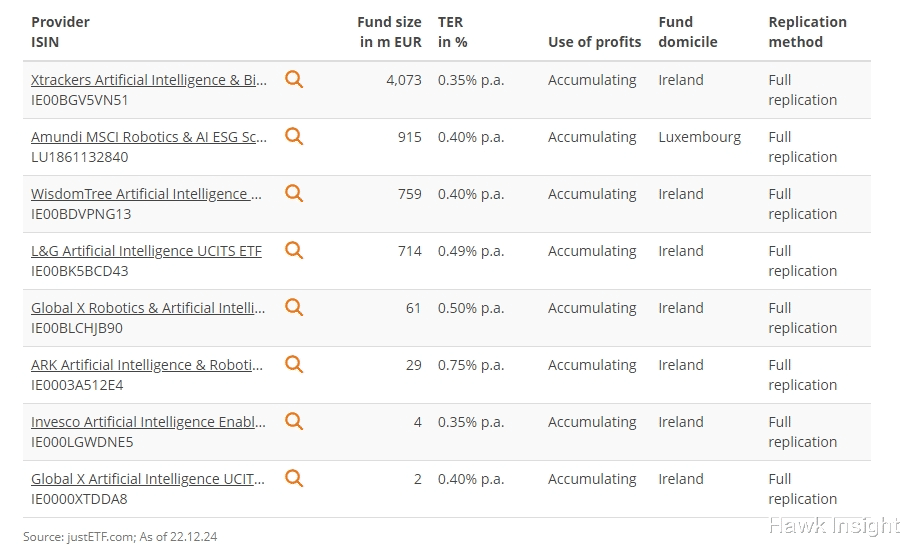Open magnifier icon next to Invesco Artificial Intelligence
The image size is (909, 546).
(x=294, y=421)
